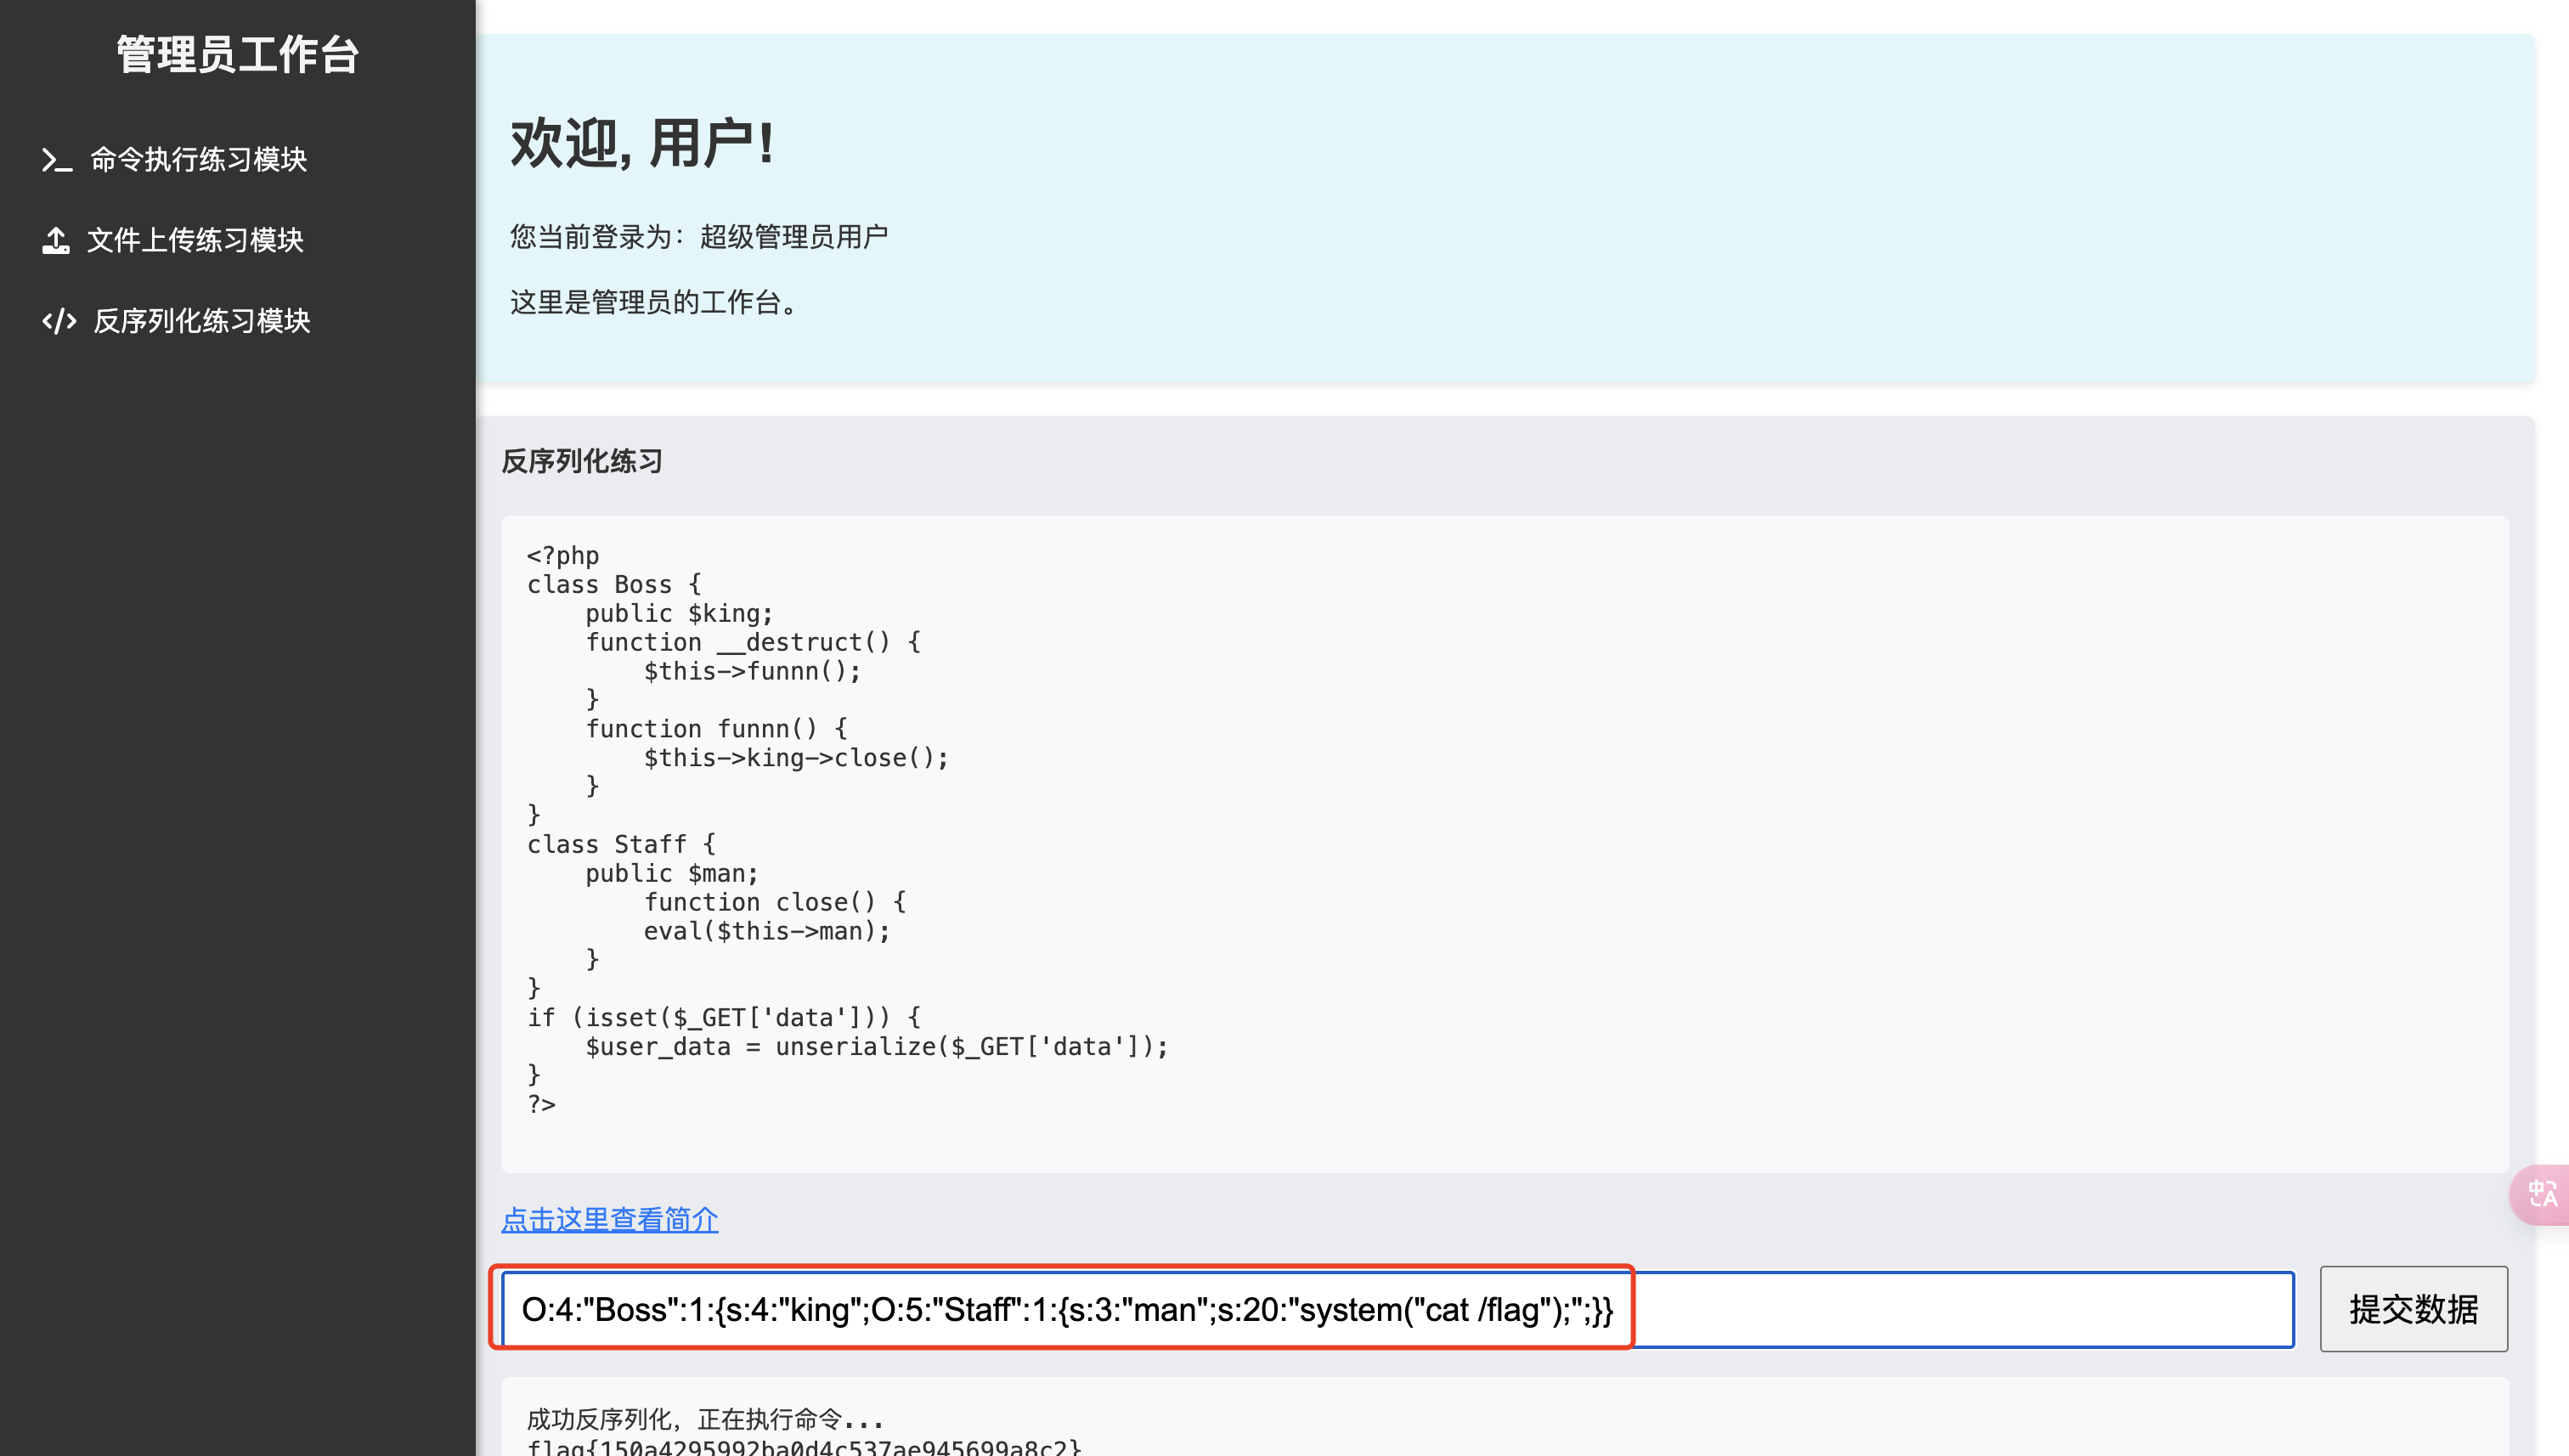Click the 成功反序列化 status message
The height and width of the screenshot is (1456, 2569).
pos(704,1418)
